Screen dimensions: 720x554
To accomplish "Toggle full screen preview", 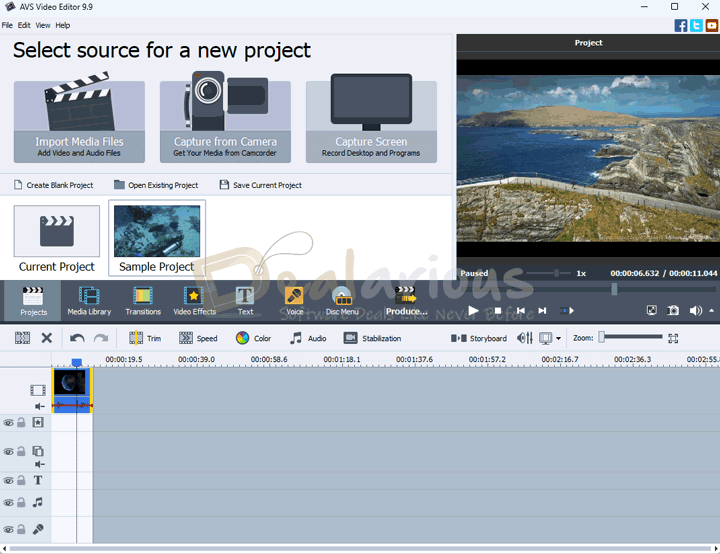I will 652,311.
